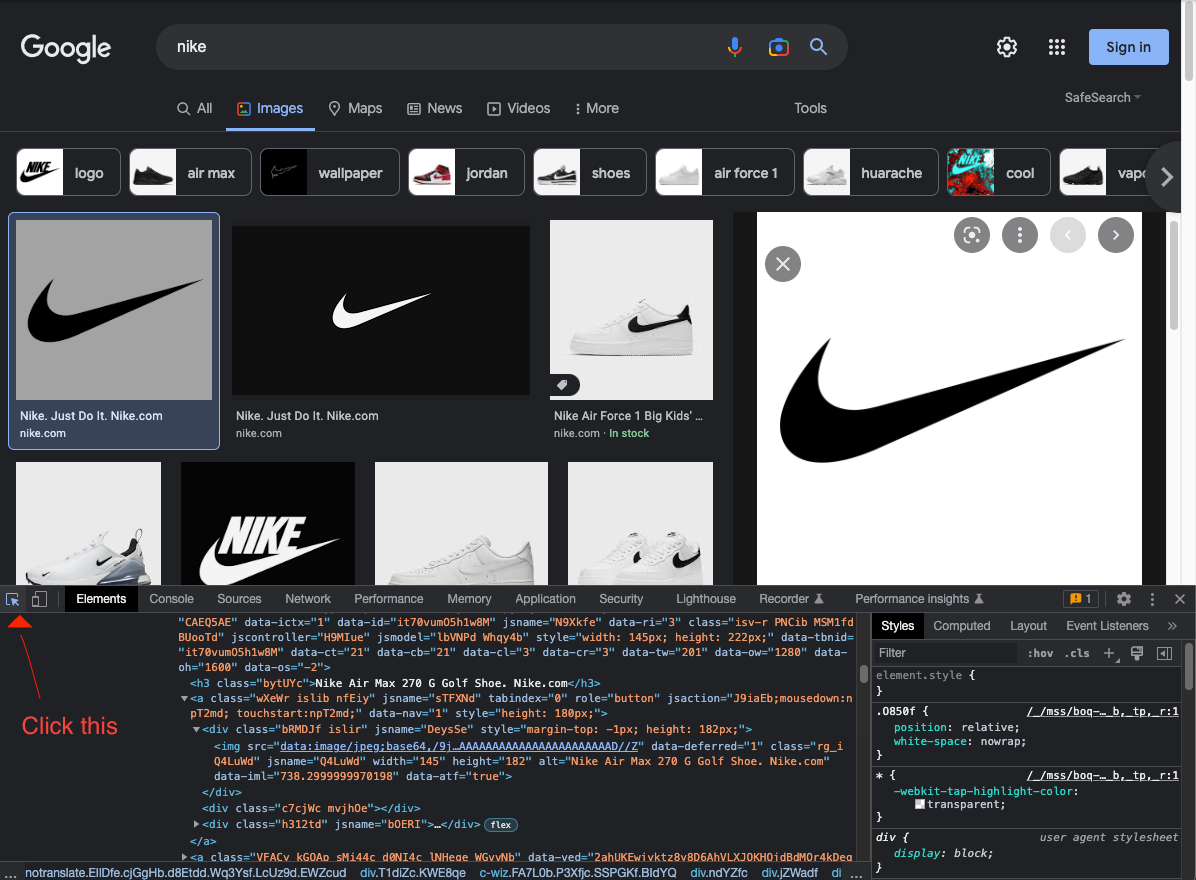Click the styles Filter input
This screenshot has height=880, width=1196.
[x=945, y=654]
